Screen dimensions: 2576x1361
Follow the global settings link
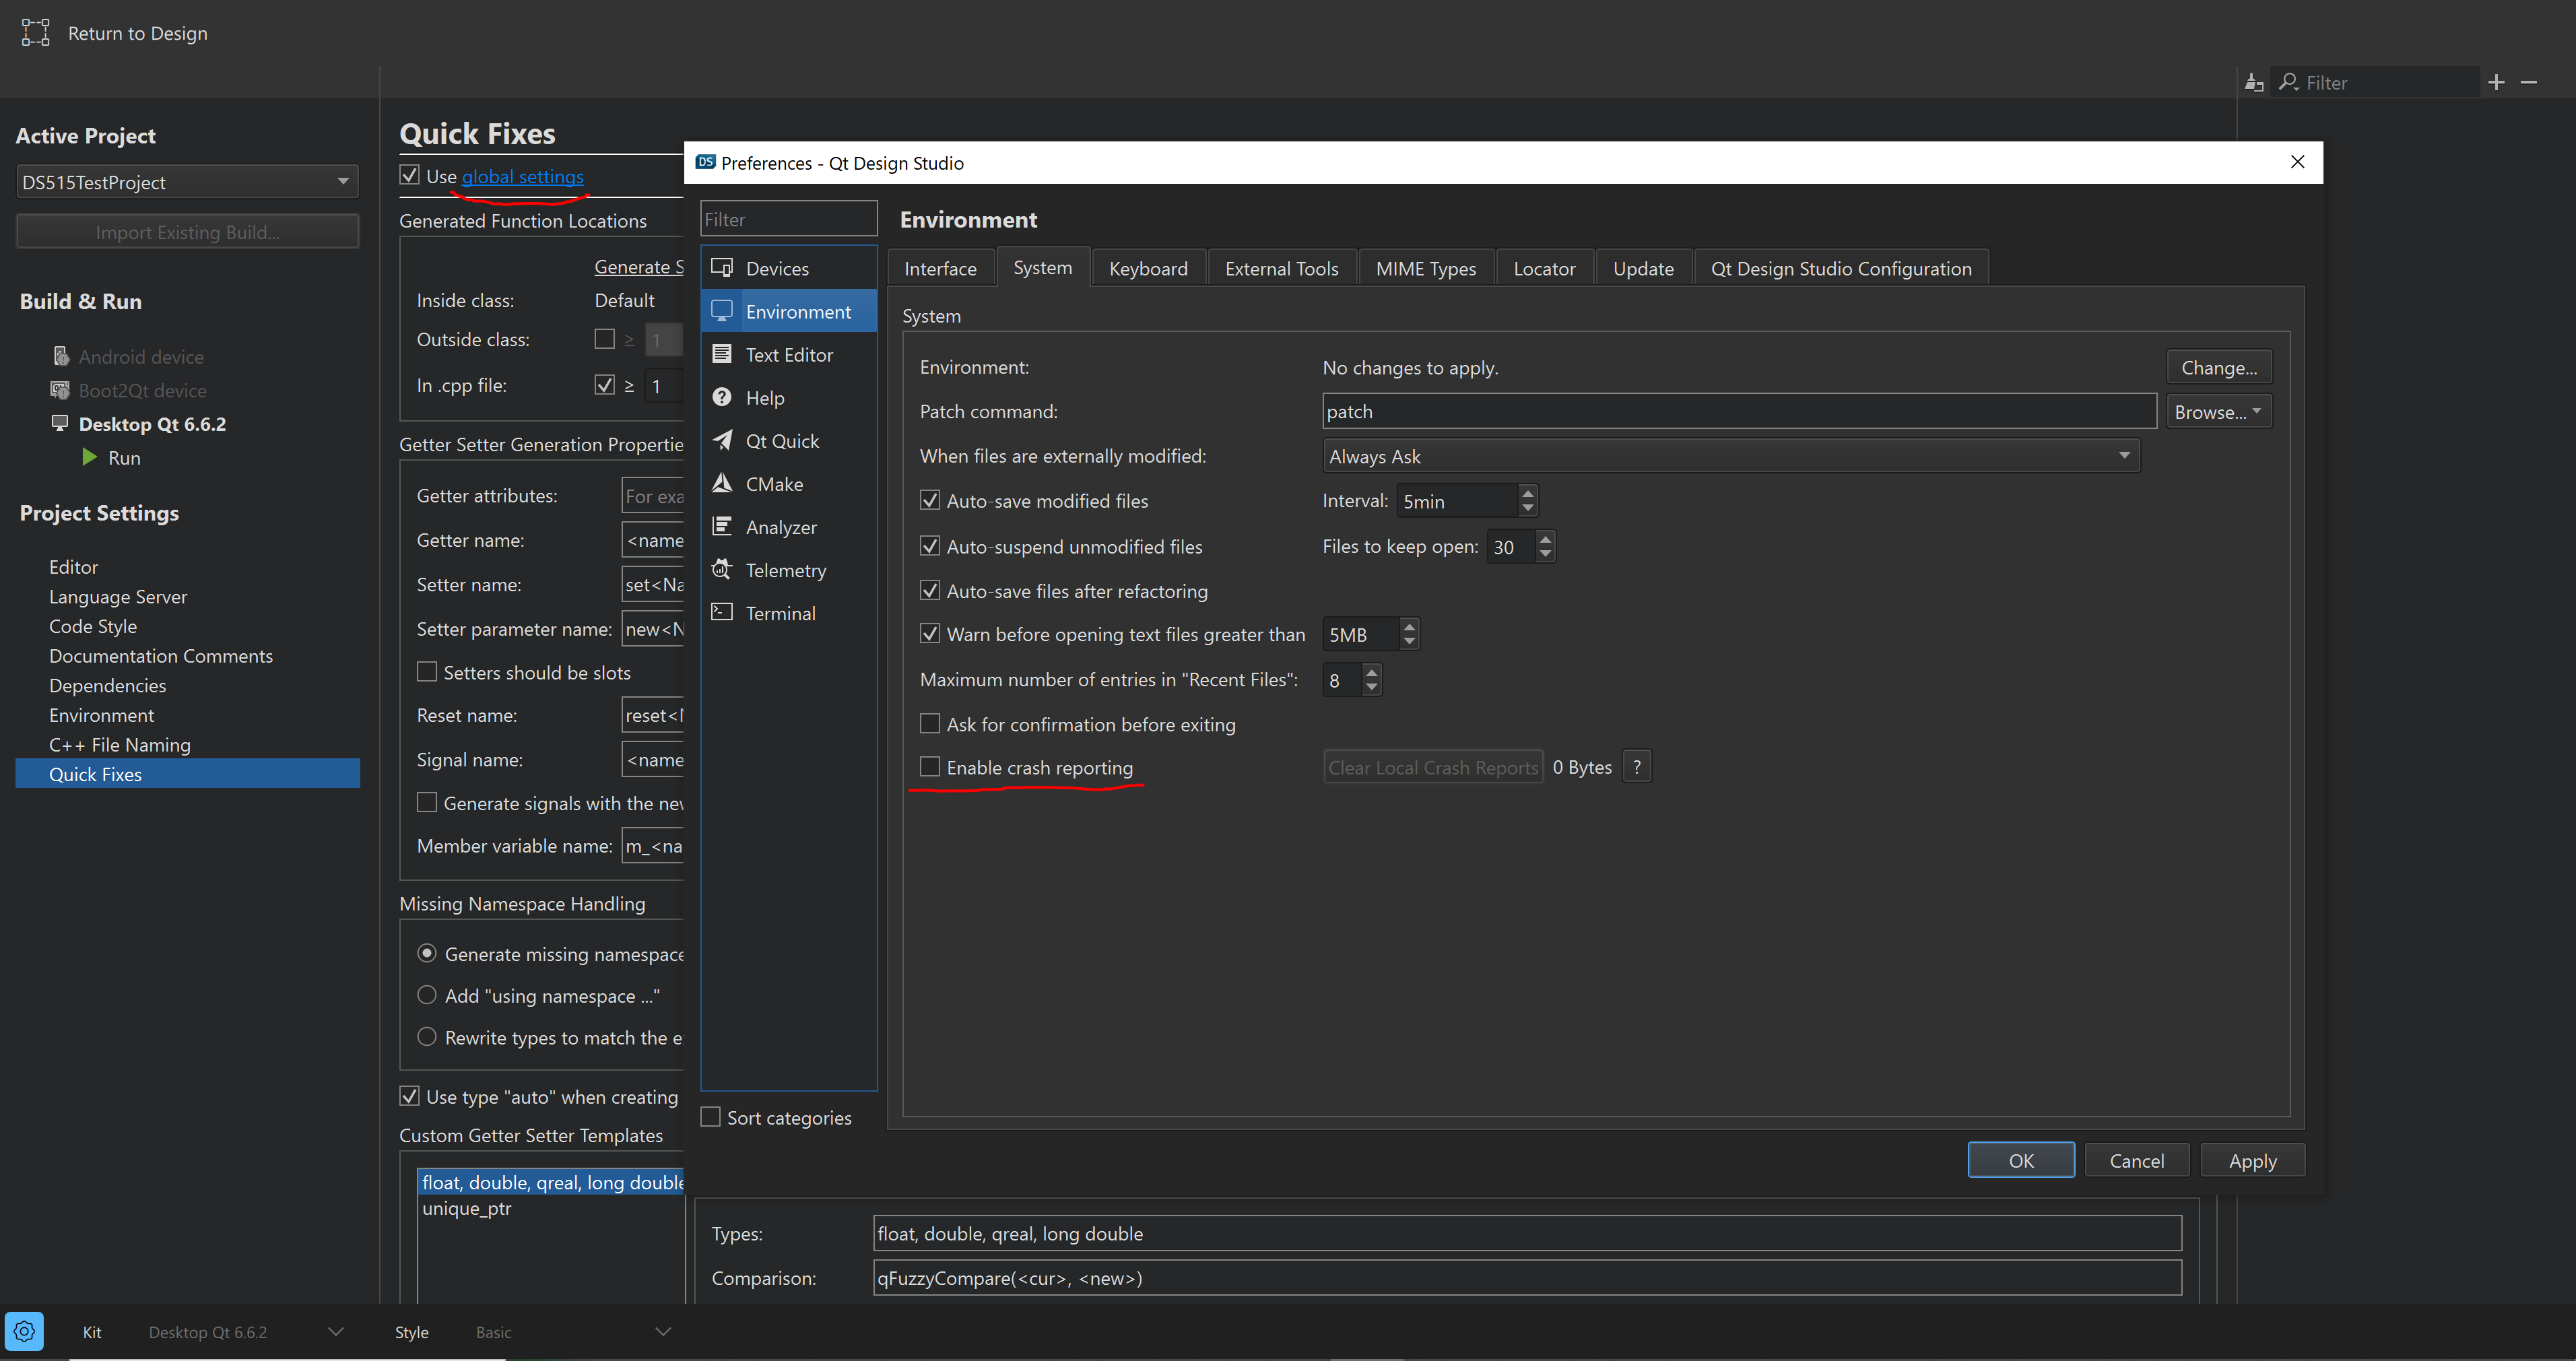click(x=522, y=176)
